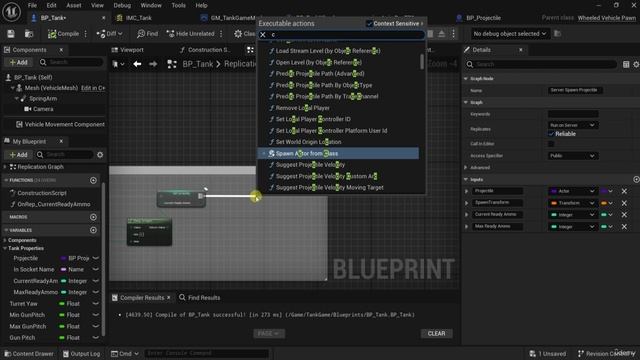
Task: Toggle the Reliable checkbox
Action: click(x=551, y=134)
